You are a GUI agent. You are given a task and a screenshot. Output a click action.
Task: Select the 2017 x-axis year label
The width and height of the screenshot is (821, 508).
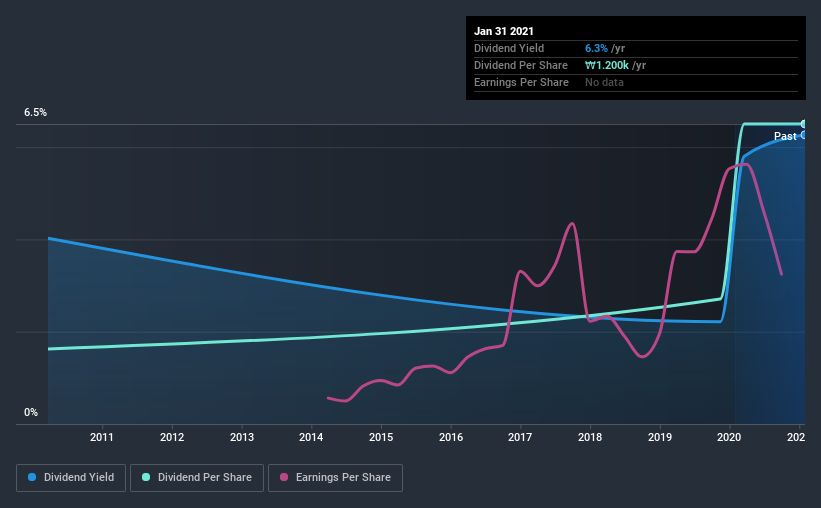pos(520,437)
